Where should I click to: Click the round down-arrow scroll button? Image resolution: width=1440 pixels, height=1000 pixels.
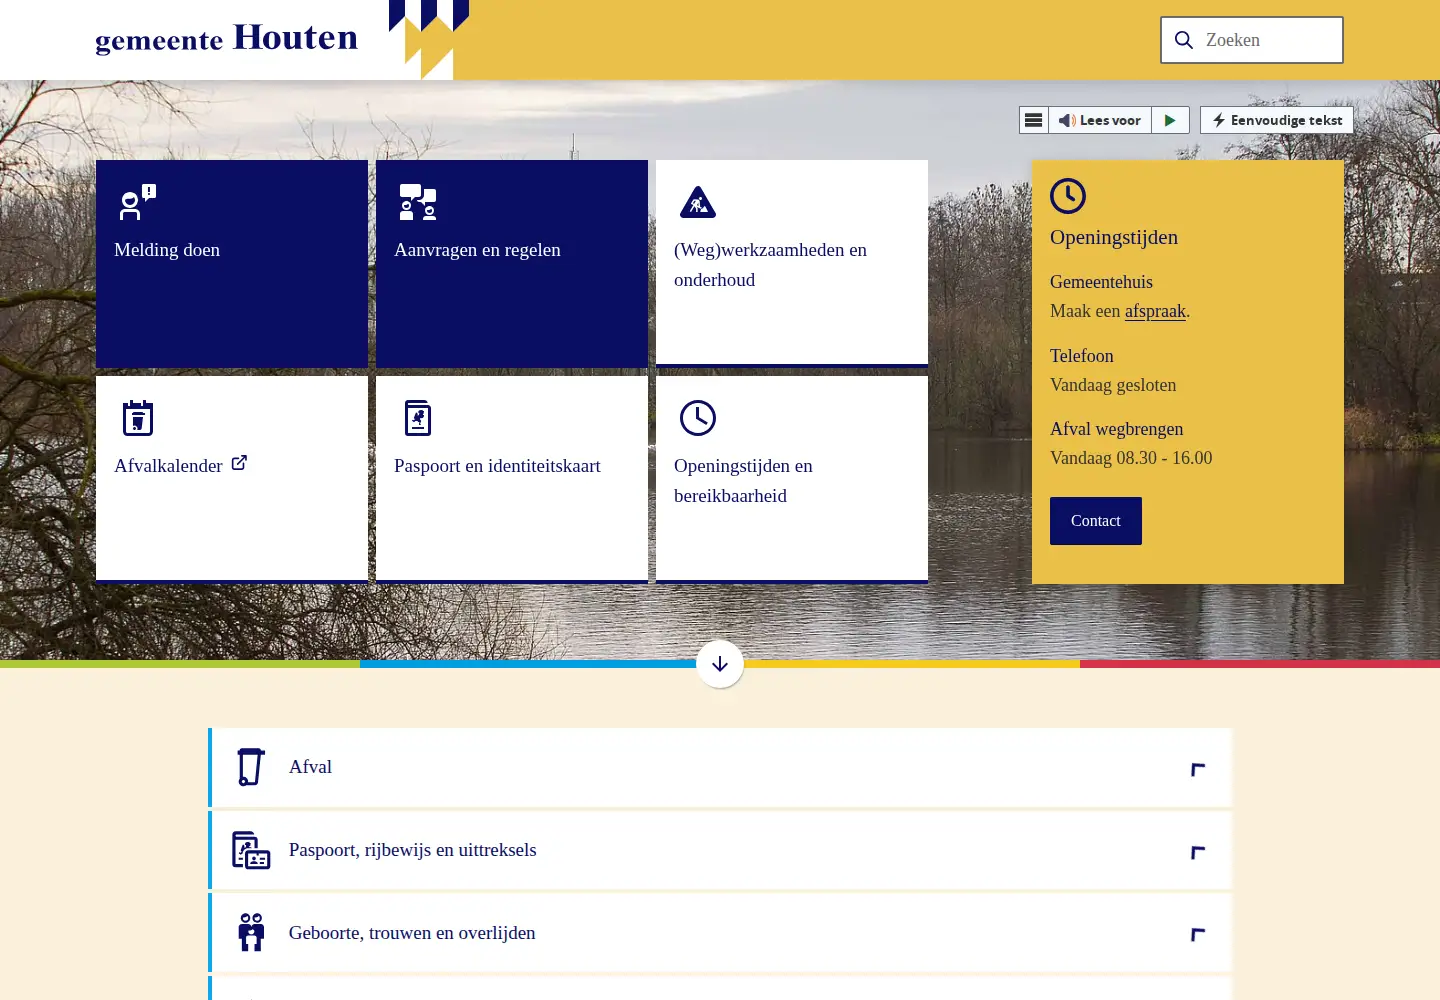pos(720,664)
